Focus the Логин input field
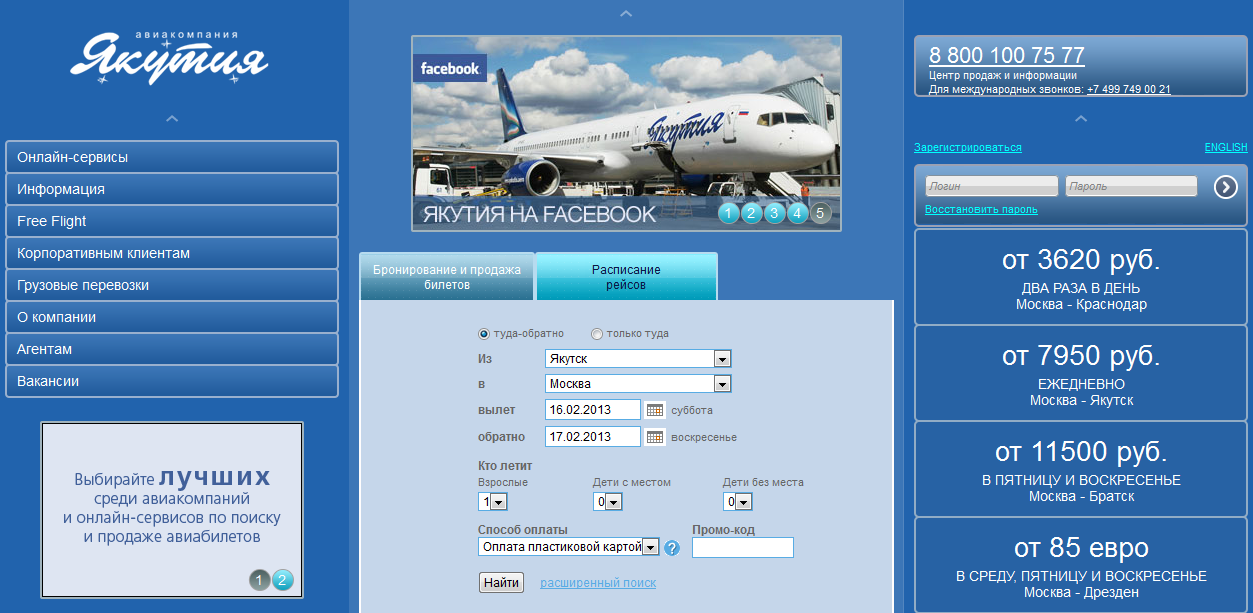Viewport: 1253px width, 613px height. 991,186
